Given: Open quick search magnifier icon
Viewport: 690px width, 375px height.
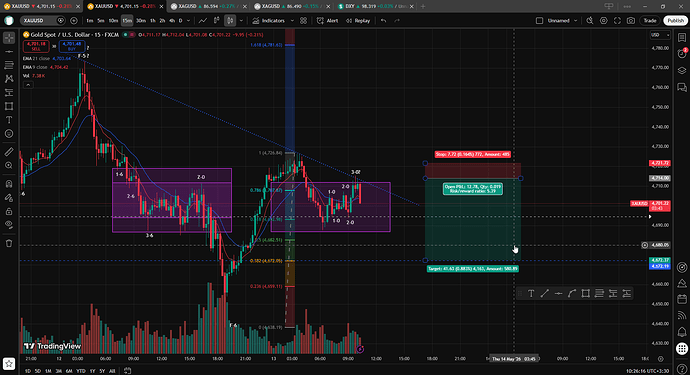Looking at the screenshot, I should (590, 21).
